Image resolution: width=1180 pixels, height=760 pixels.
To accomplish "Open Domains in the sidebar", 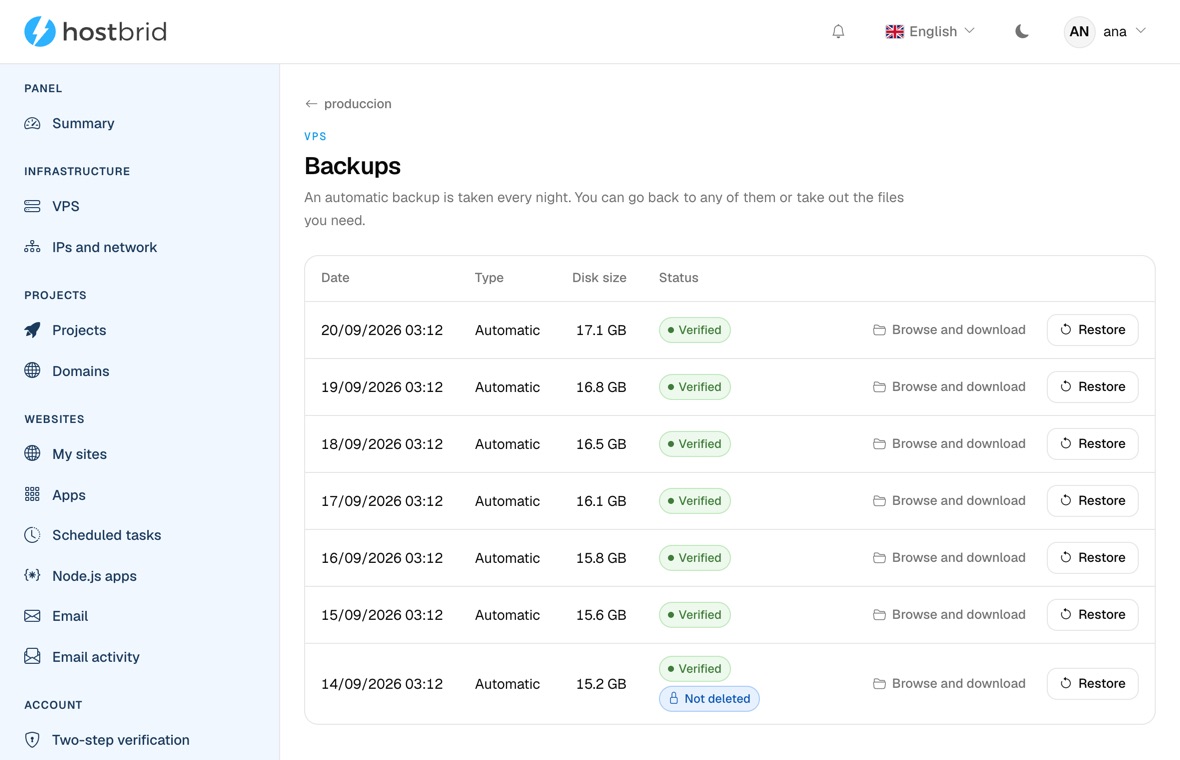I will (x=81, y=371).
